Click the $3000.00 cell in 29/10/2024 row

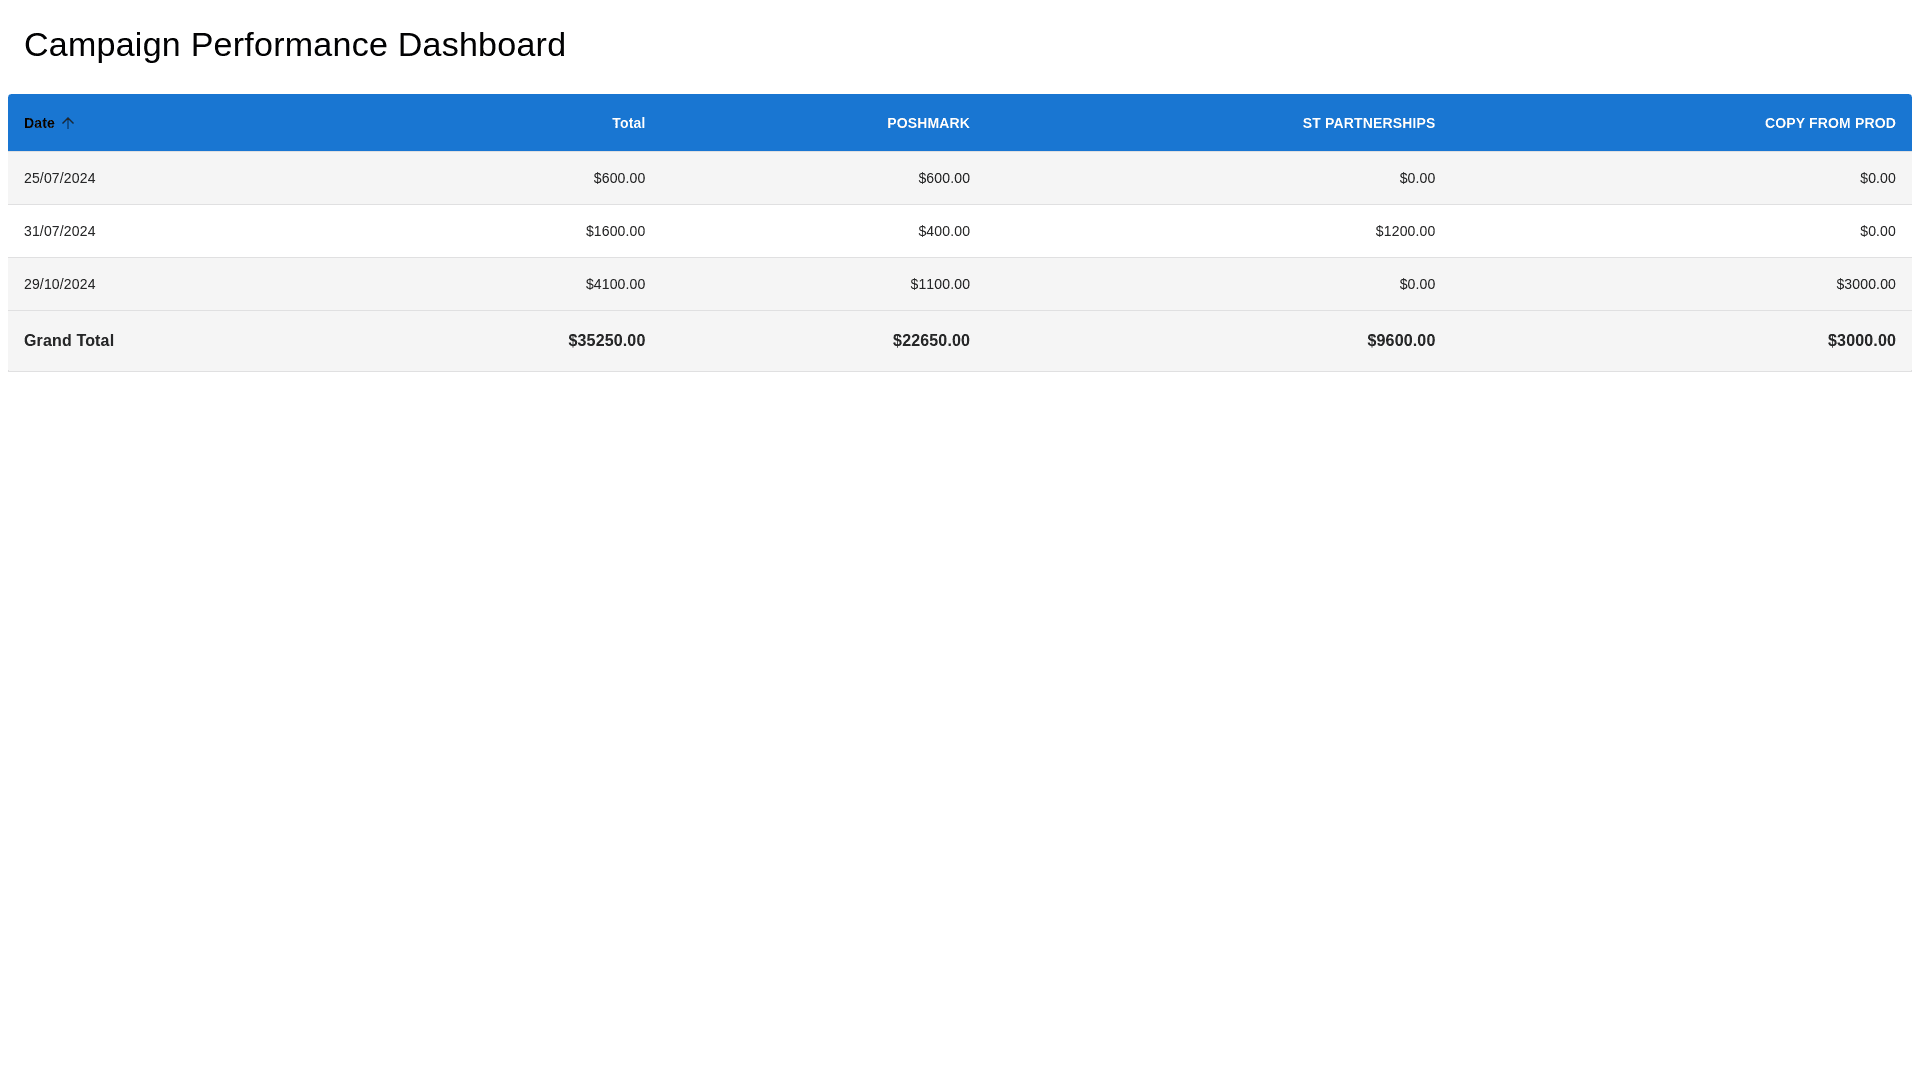[1865, 284]
